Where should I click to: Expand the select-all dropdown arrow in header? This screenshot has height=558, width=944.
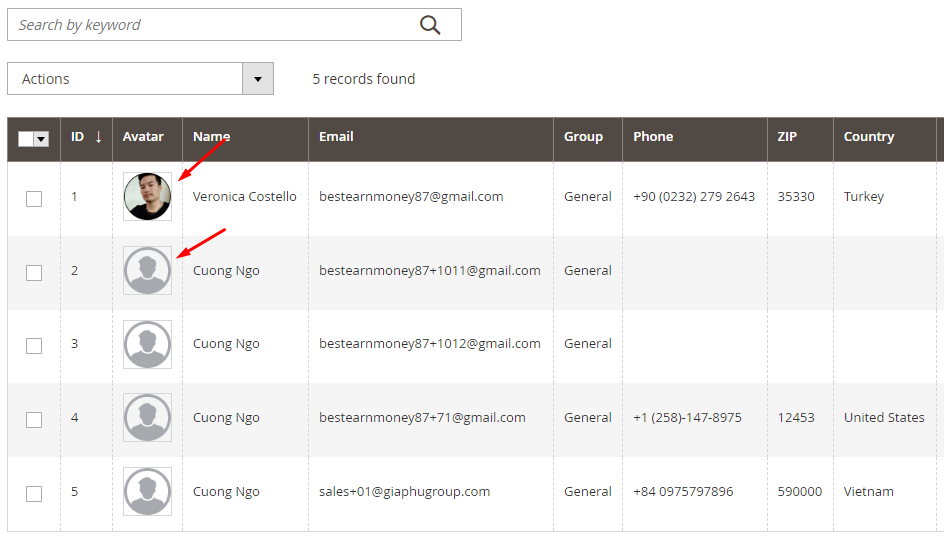(x=42, y=140)
